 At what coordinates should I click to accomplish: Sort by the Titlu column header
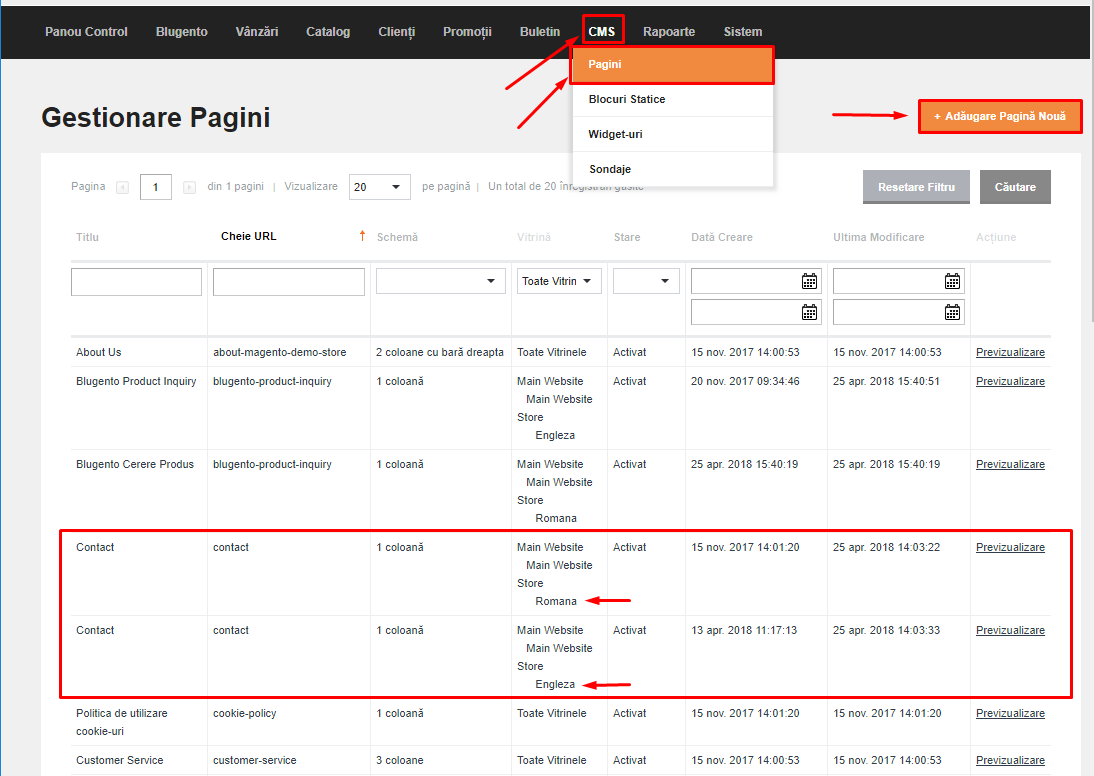tap(87, 237)
